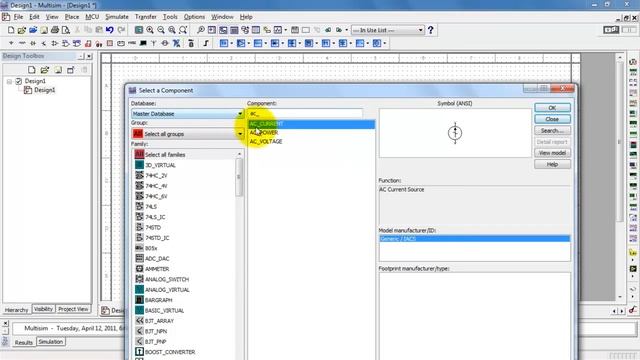Open the Options menu
640x360 pixels.
[194, 17]
